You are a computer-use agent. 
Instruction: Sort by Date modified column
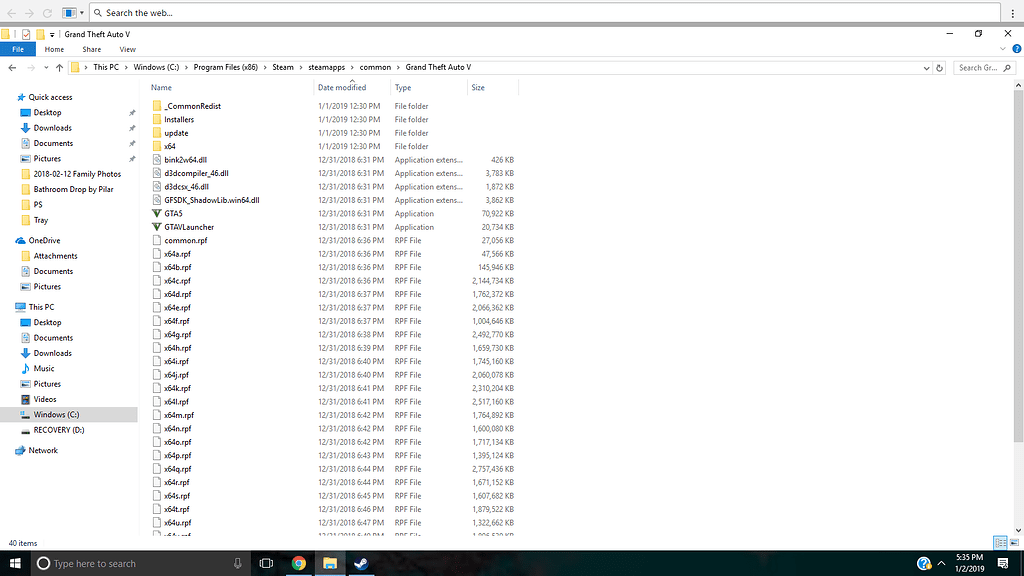coord(342,88)
